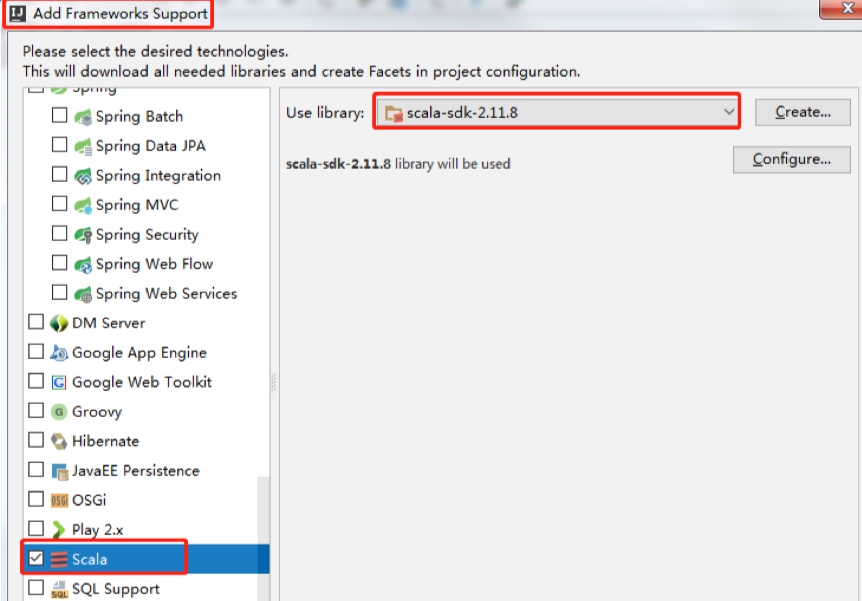Toggle the Spring Security checkbox

pos(59,233)
